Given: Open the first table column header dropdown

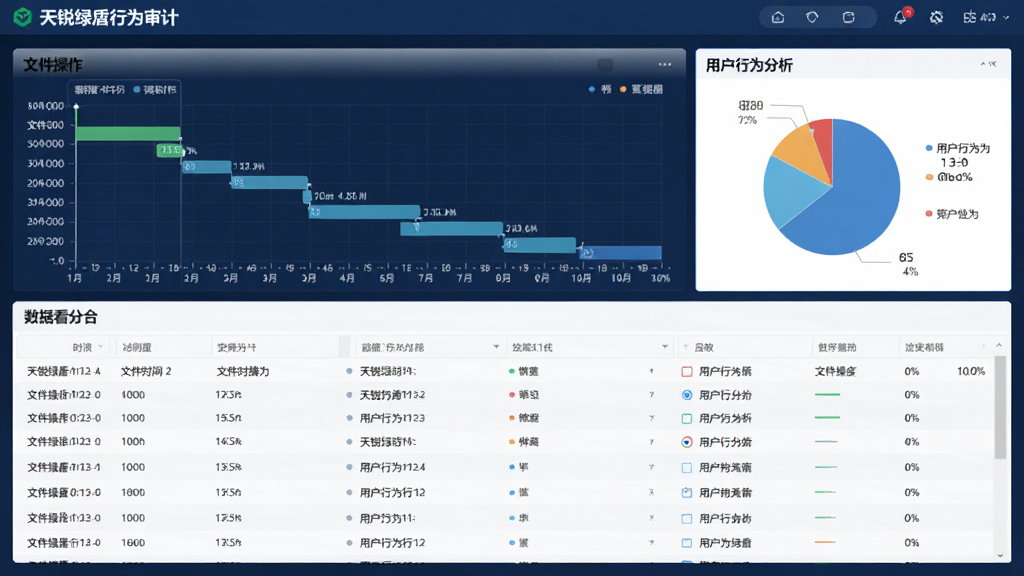Looking at the screenshot, I should [x=101, y=347].
